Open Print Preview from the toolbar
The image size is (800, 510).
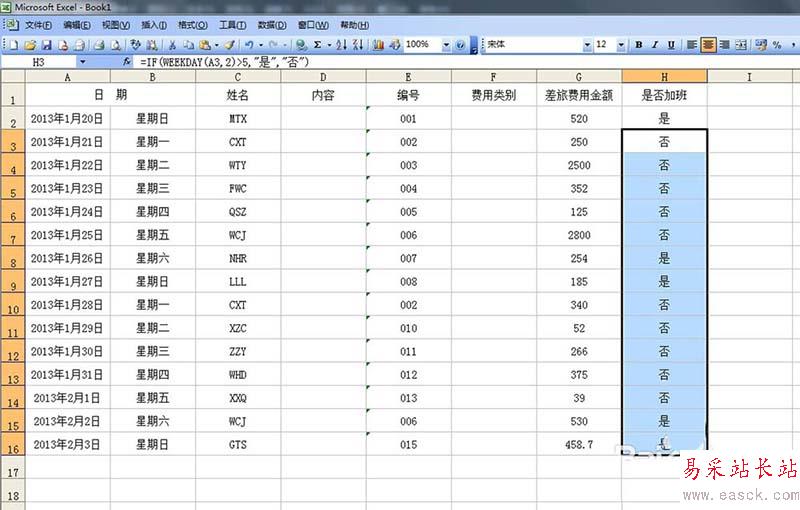point(116,45)
